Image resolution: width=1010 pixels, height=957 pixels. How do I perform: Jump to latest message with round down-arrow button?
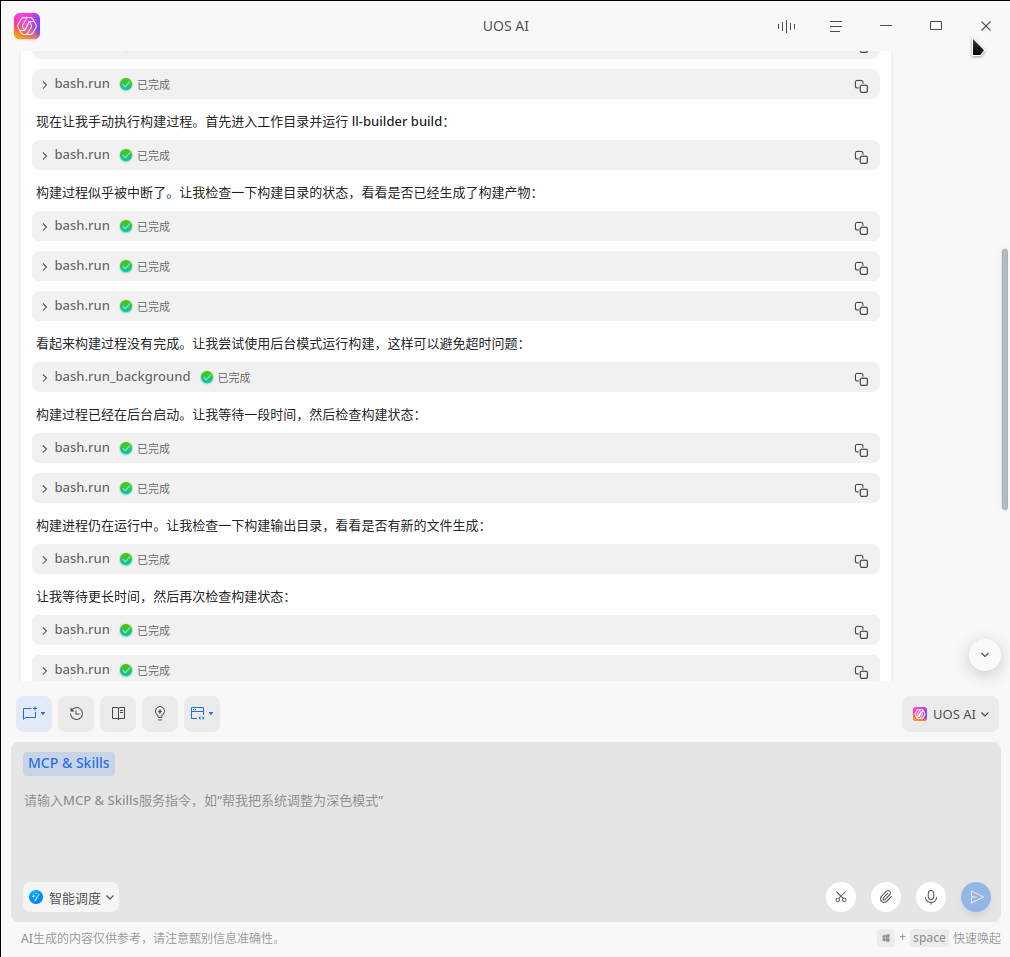click(984, 655)
